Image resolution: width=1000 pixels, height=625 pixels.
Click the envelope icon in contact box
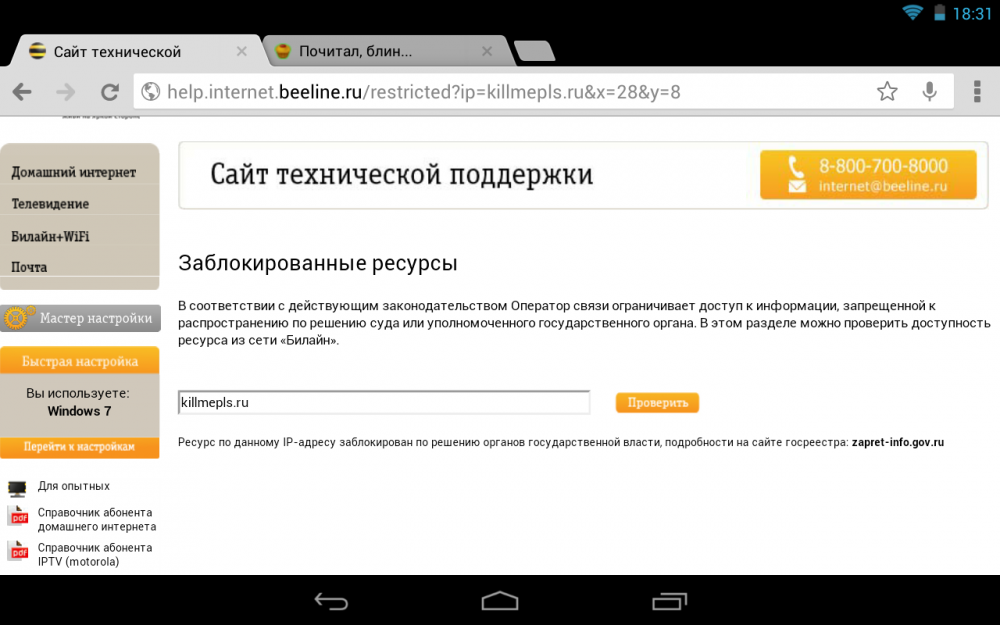(797, 186)
